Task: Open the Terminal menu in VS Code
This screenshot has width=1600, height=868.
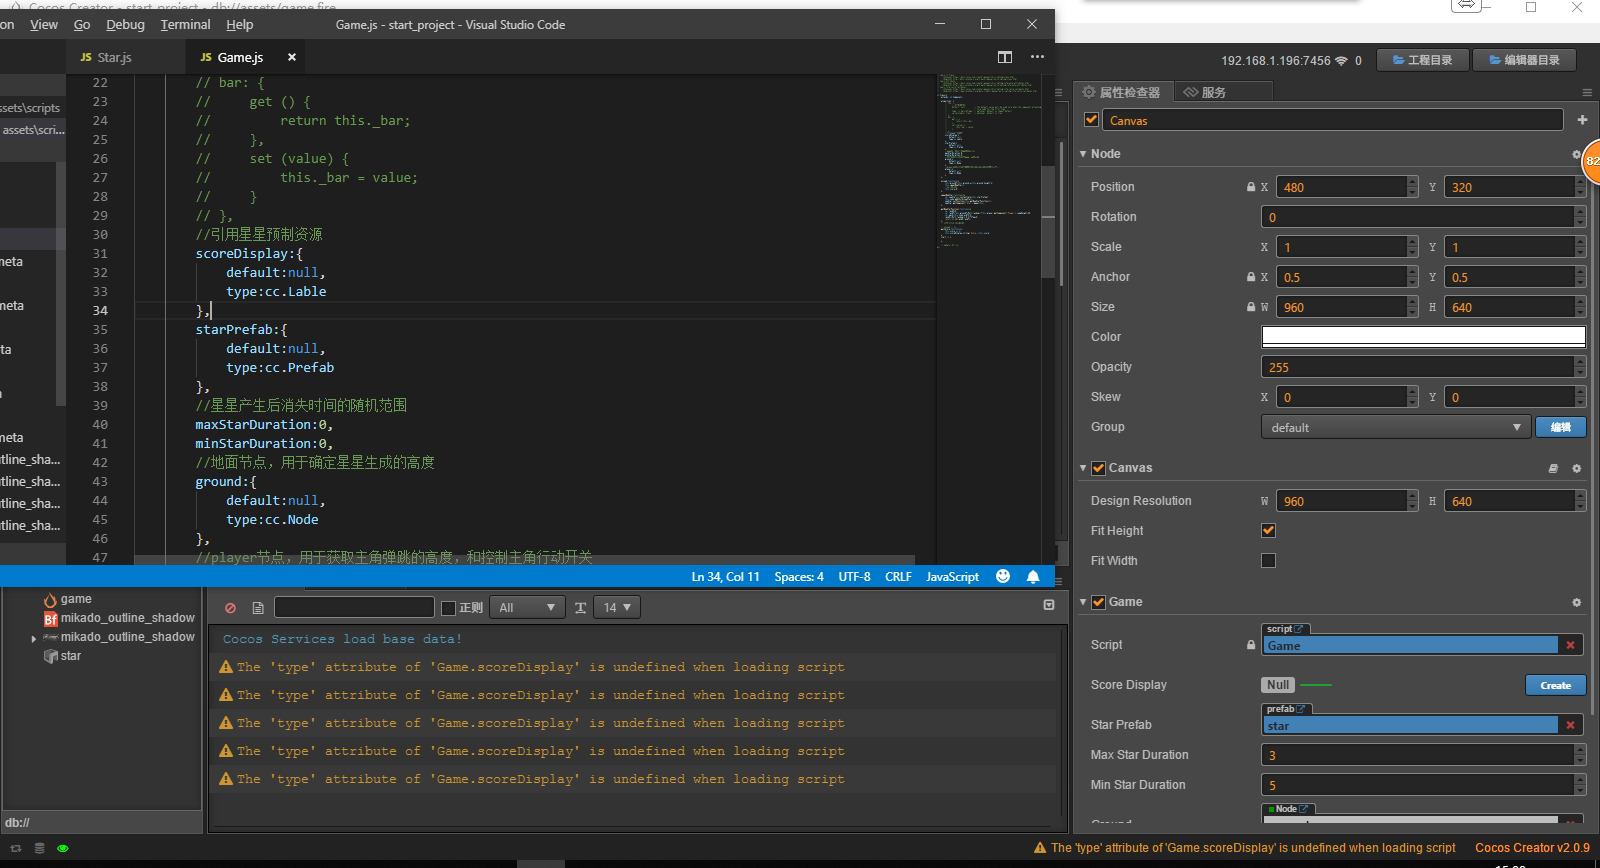Action: 185,25
